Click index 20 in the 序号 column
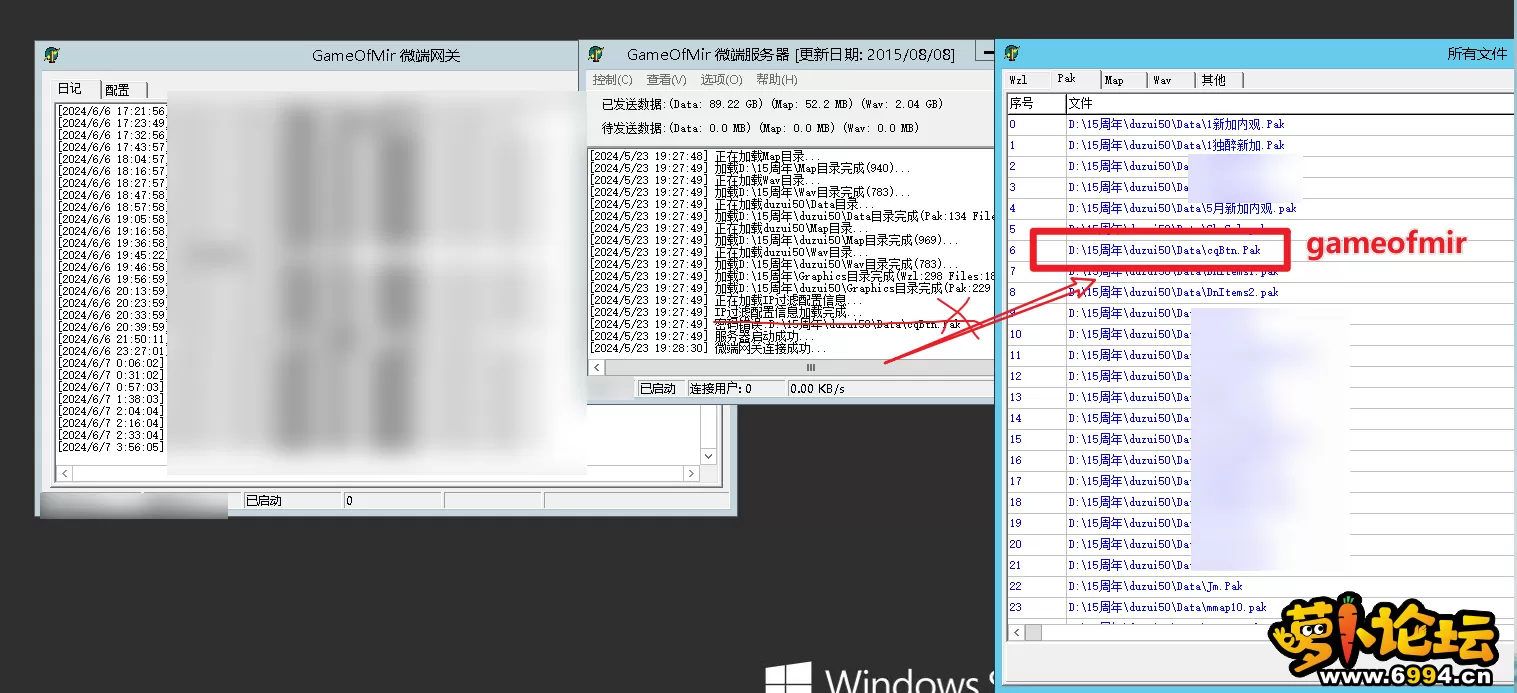The height and width of the screenshot is (693, 1517). [1016, 544]
